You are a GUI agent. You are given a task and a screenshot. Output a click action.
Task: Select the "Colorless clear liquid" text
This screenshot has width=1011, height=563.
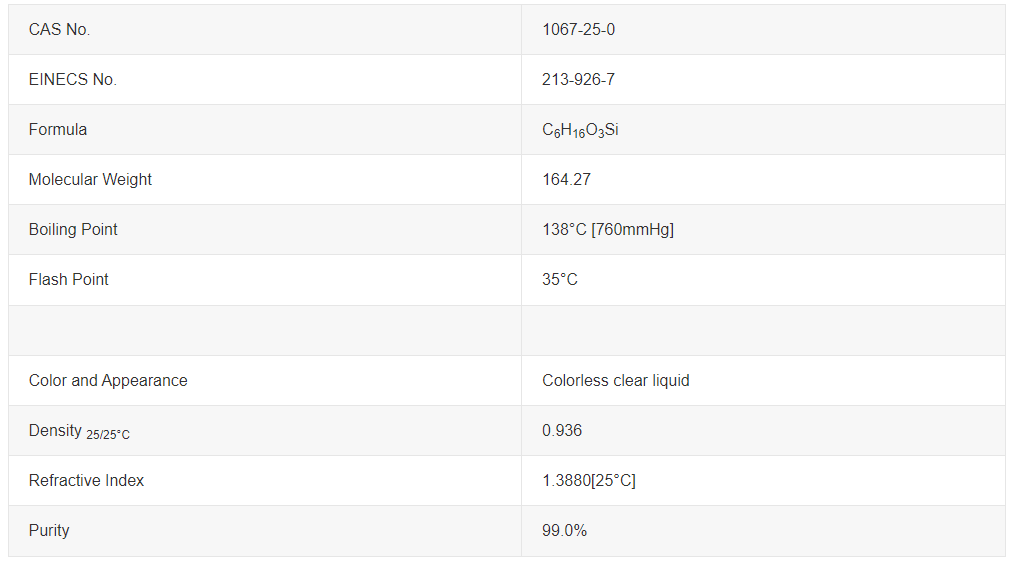(x=616, y=381)
